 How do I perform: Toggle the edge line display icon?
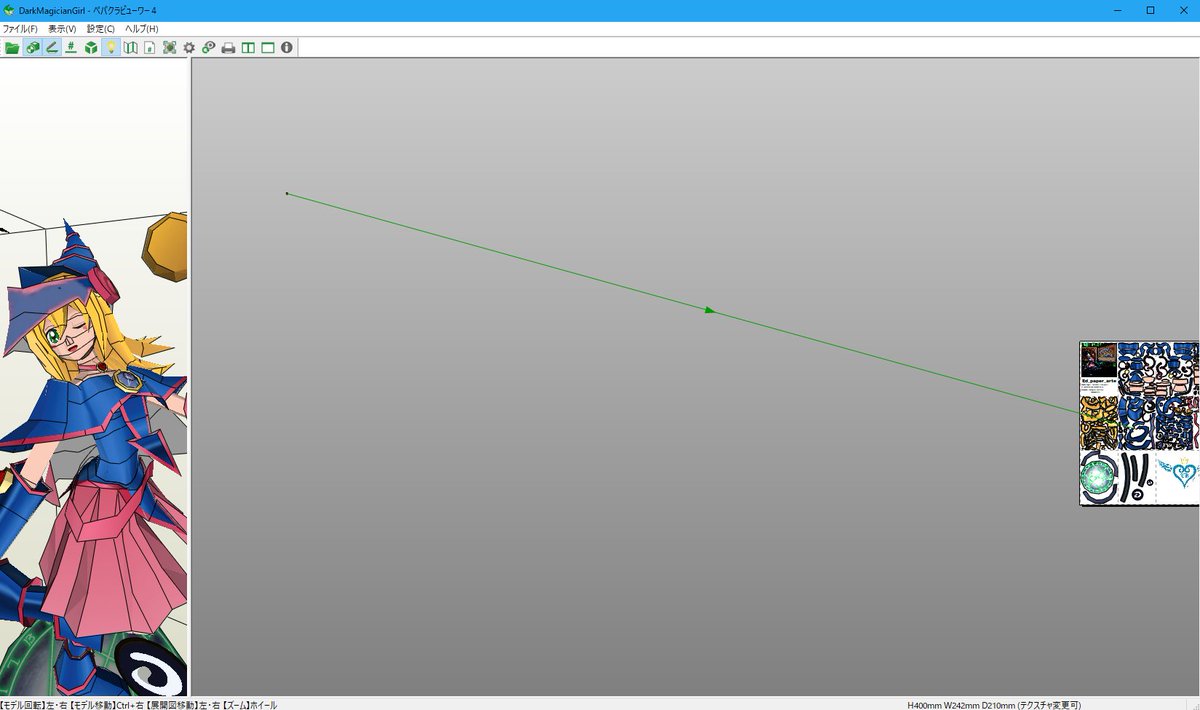51,47
